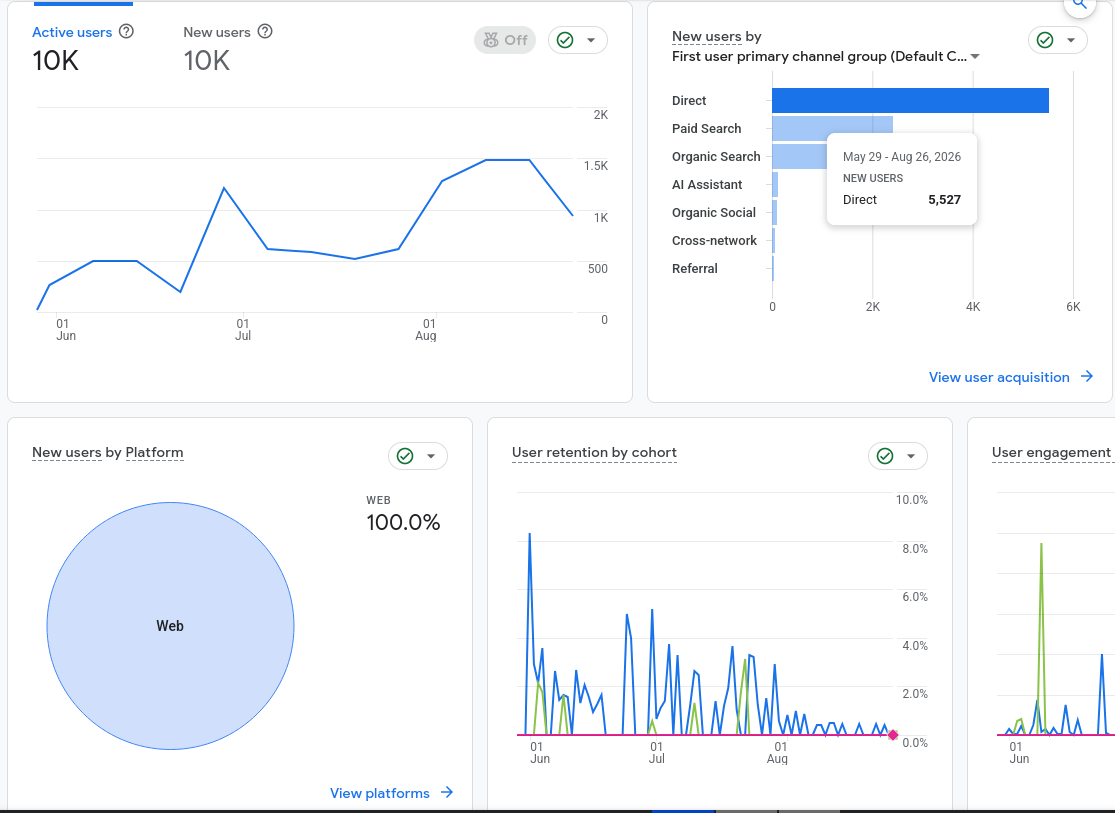Click the green check icon in Platform card
The image size is (1115, 813).
405,457
